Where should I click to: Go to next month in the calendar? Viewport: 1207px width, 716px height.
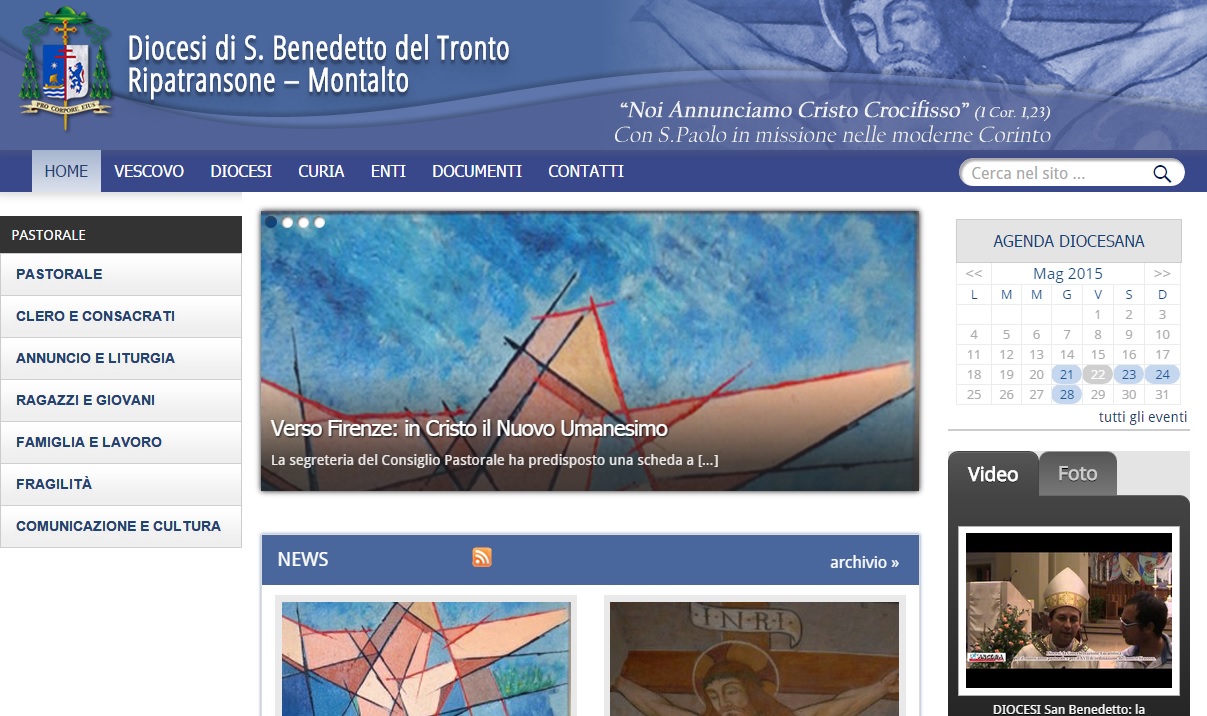coord(1161,273)
